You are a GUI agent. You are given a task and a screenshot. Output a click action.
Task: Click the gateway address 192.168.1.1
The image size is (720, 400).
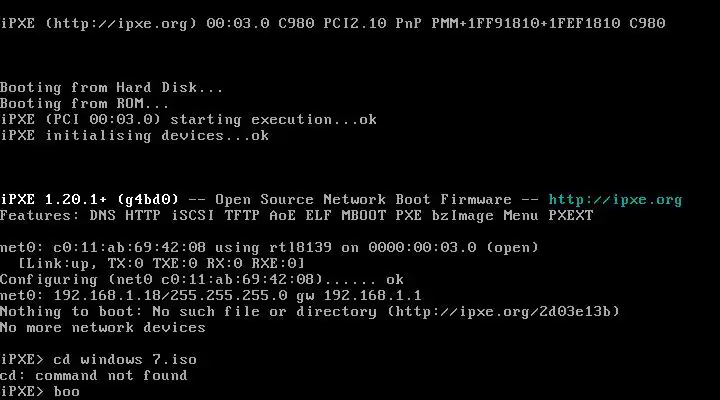point(372,296)
